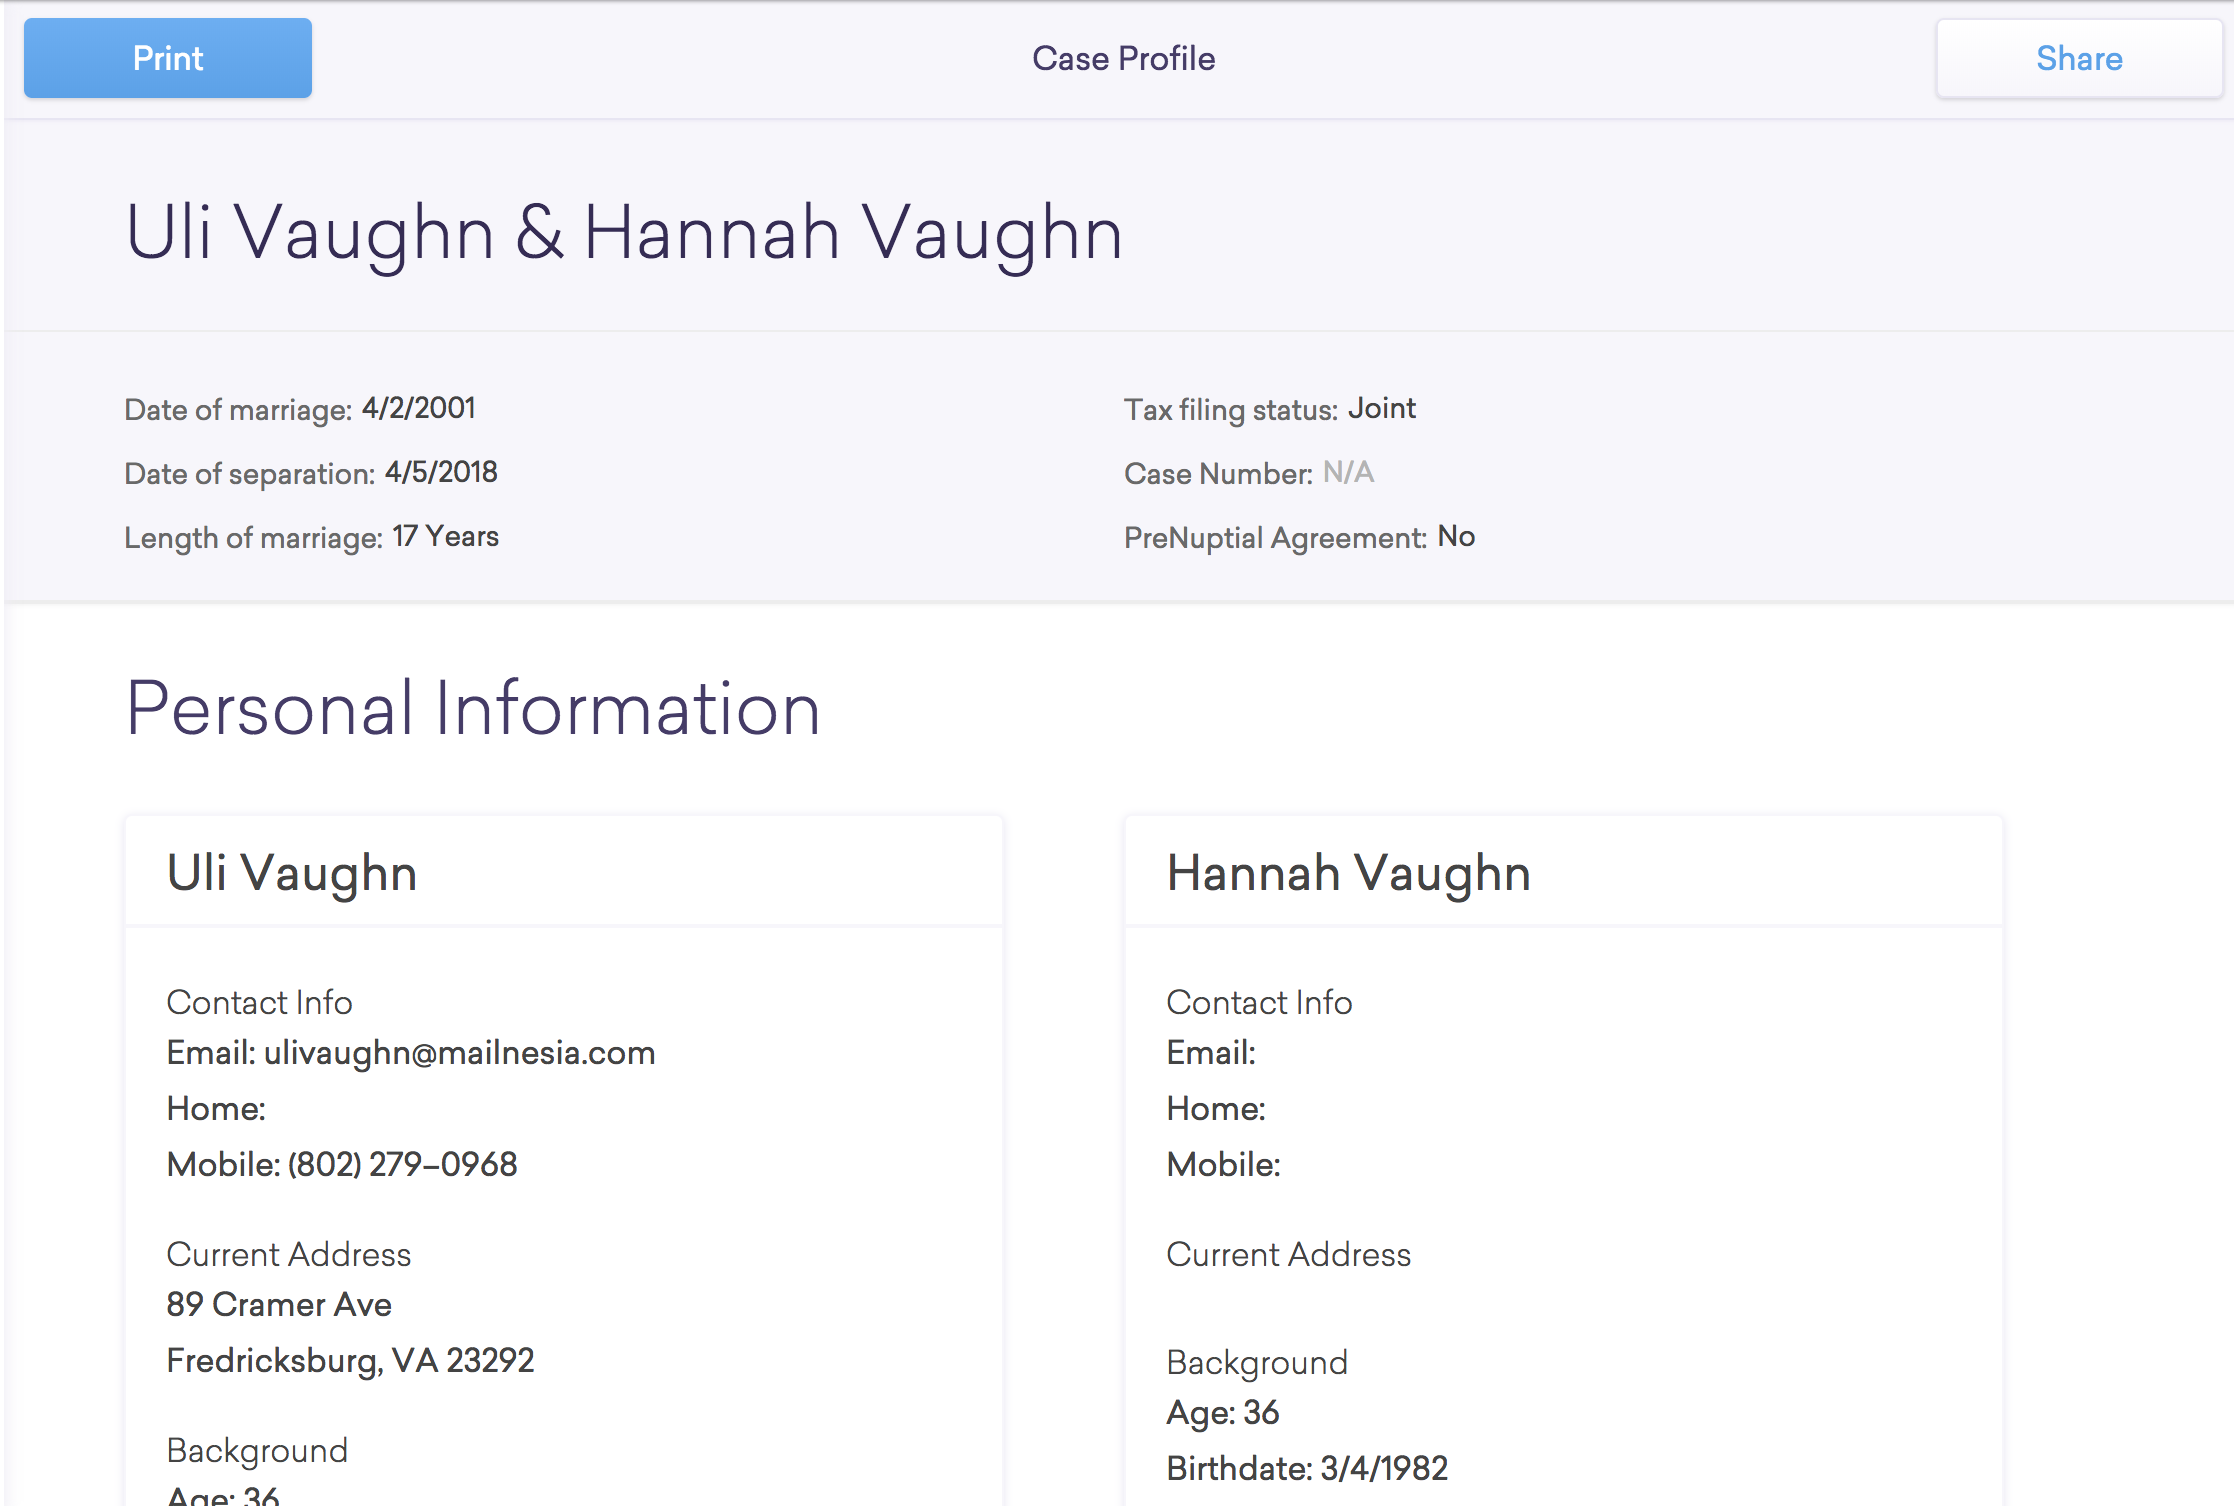Click Background label in Hannah Vaughn card
This screenshot has height=1506, width=2234.
[1257, 1362]
